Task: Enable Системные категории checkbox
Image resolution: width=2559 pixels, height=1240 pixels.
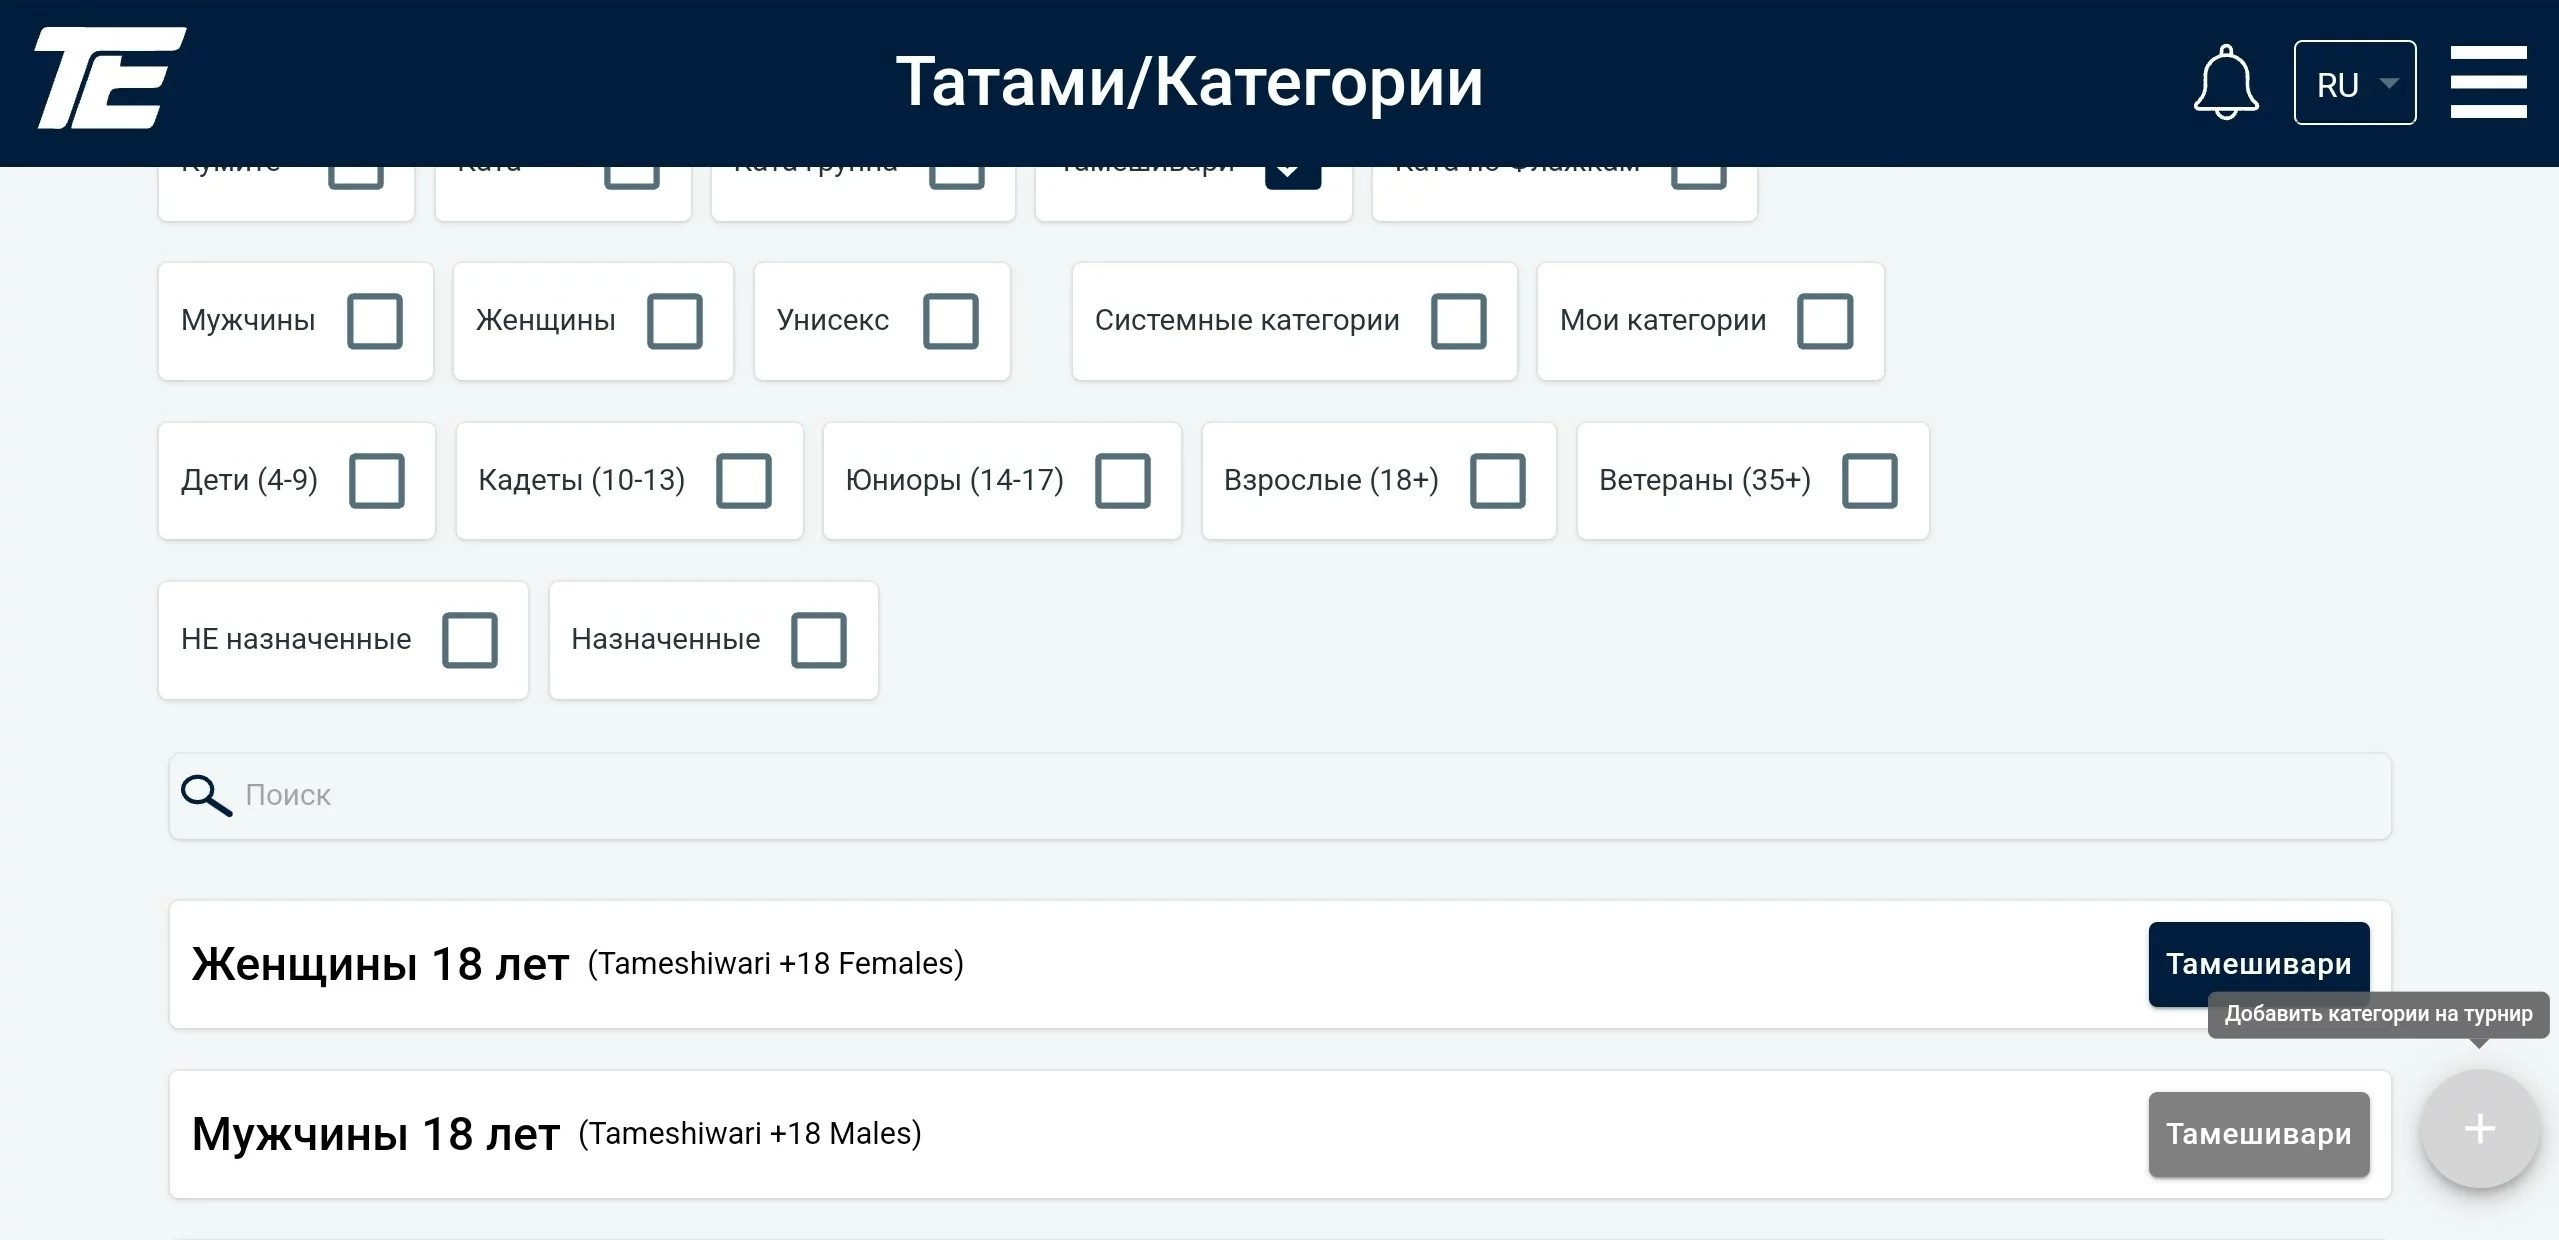Action: pyautogui.click(x=1459, y=321)
